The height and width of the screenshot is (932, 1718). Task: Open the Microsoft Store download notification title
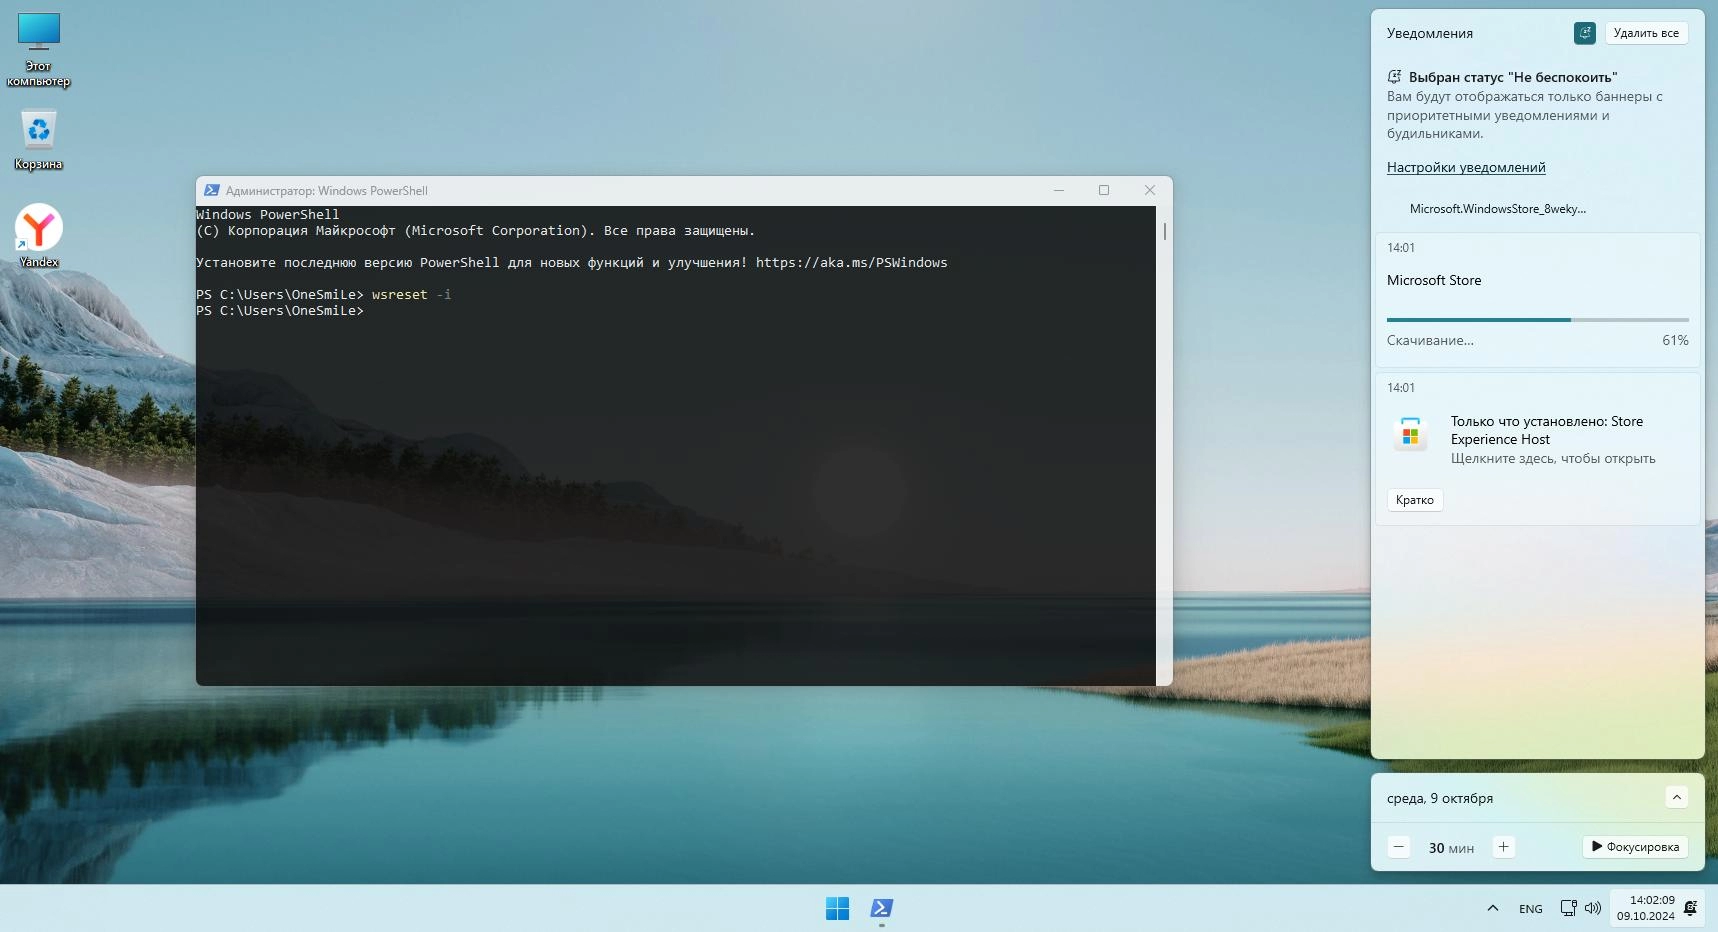click(1434, 281)
